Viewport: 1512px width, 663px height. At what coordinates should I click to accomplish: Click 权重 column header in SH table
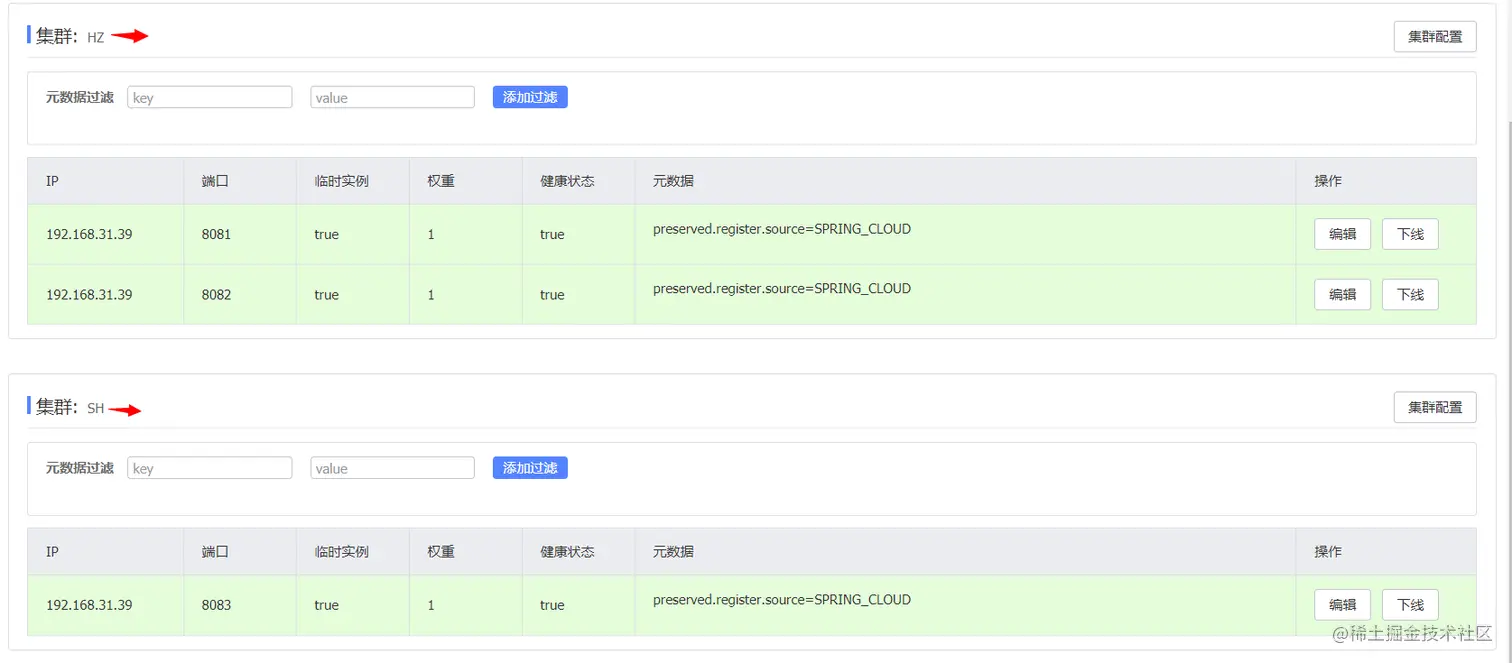point(441,552)
